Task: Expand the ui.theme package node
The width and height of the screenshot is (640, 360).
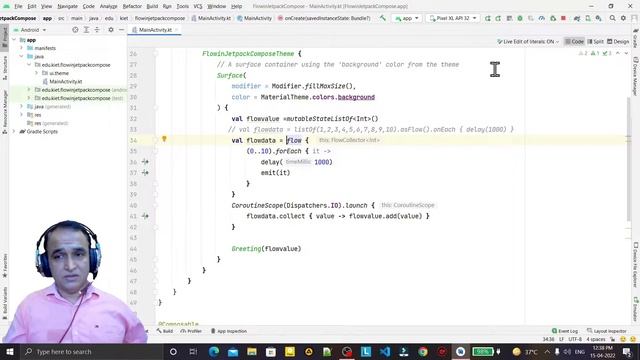Action: click(36, 73)
